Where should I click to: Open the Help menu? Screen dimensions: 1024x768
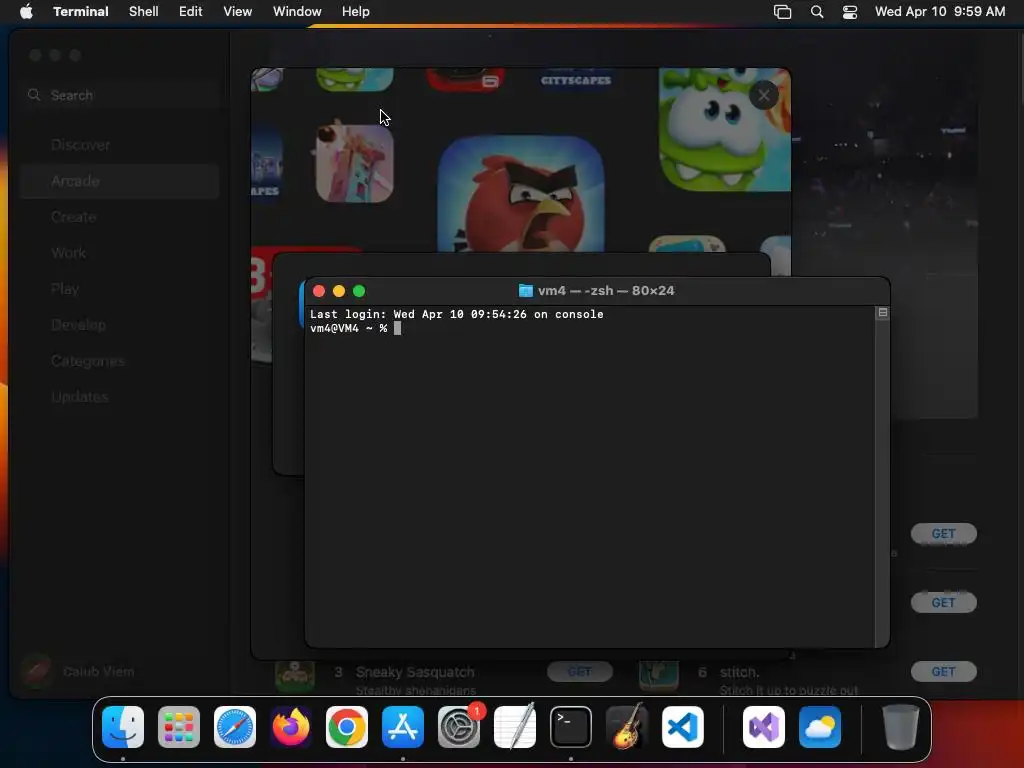click(356, 11)
